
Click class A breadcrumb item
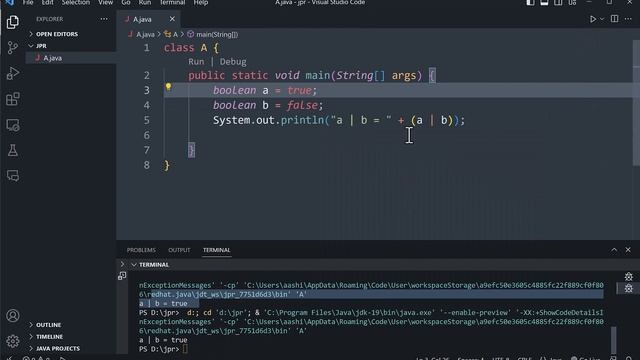175,35
